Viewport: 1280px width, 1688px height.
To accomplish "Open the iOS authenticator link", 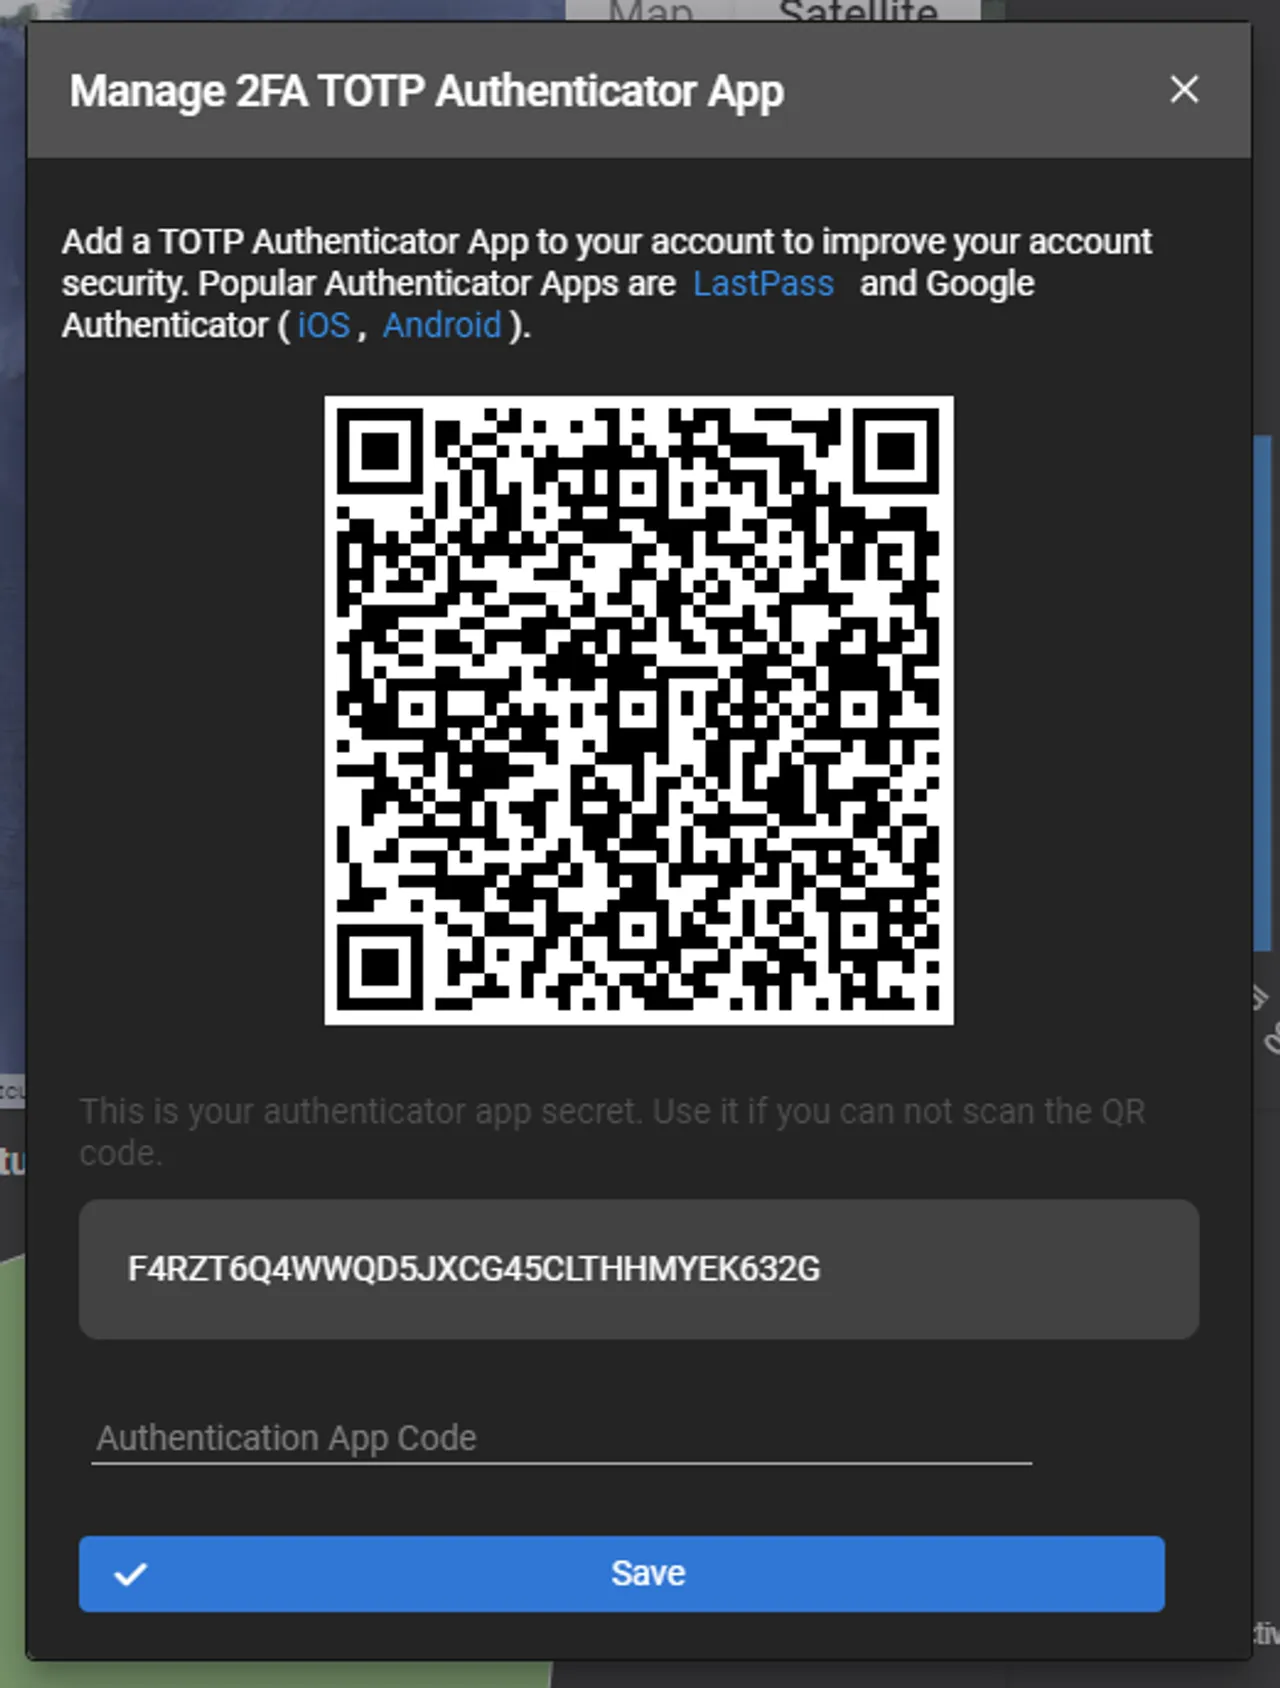I will tap(323, 326).
